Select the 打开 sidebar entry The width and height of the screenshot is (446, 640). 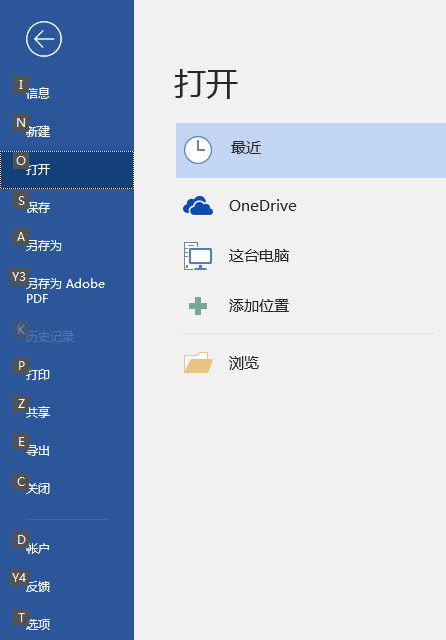click(x=67, y=170)
